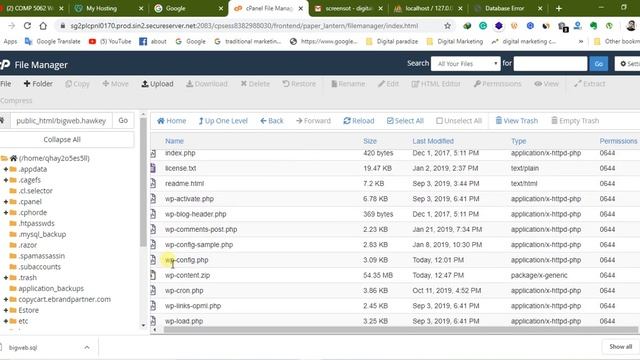
Task: Click the Restore toolbar button
Action: (x=299, y=84)
